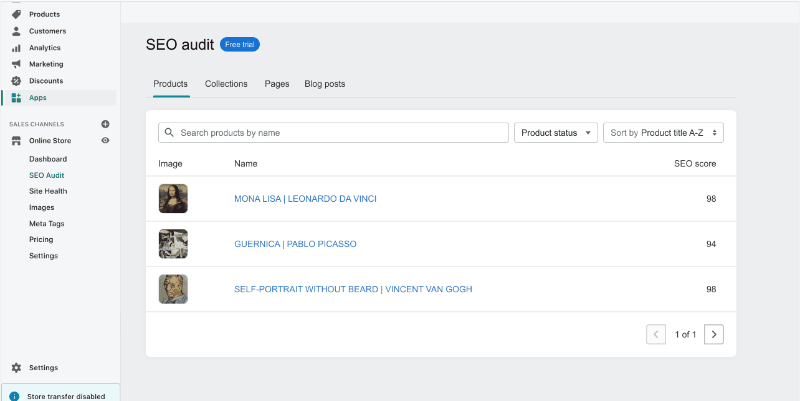Image resolution: width=800 pixels, height=401 pixels.
Task: Click the Van Gogh self-portrait thumbnail
Action: (x=173, y=289)
